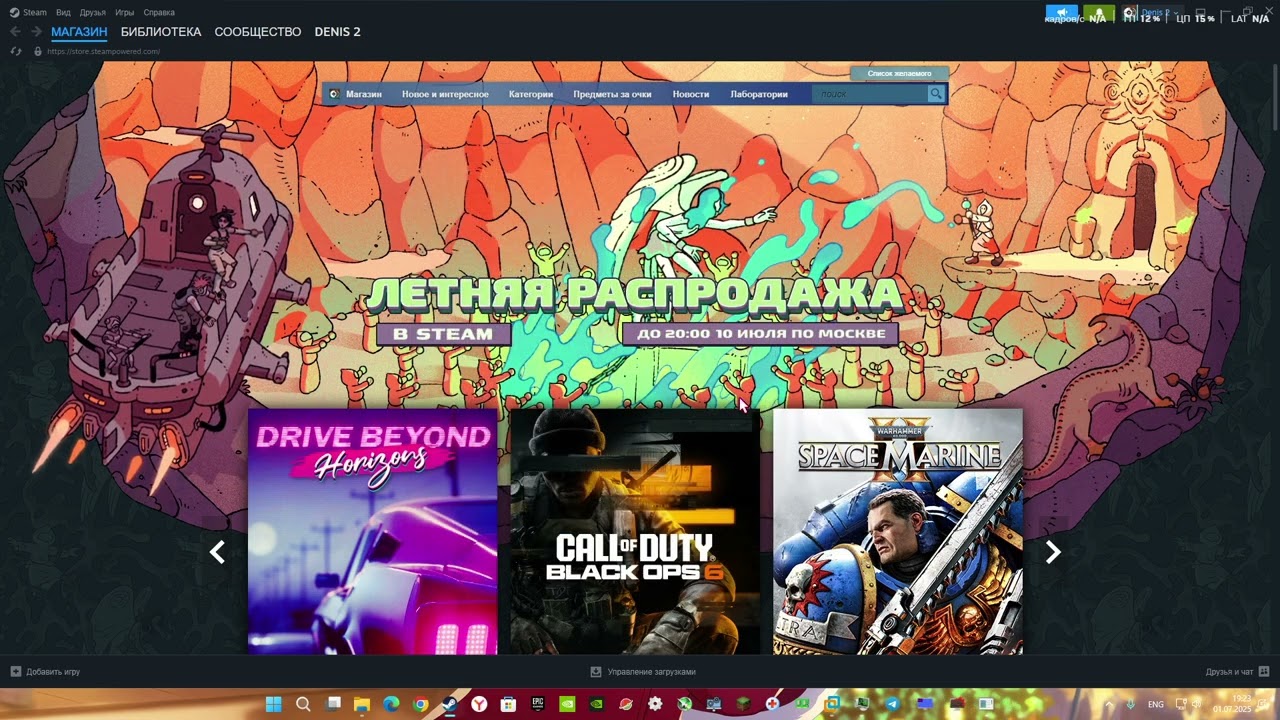Open the Справка menu

159,12
